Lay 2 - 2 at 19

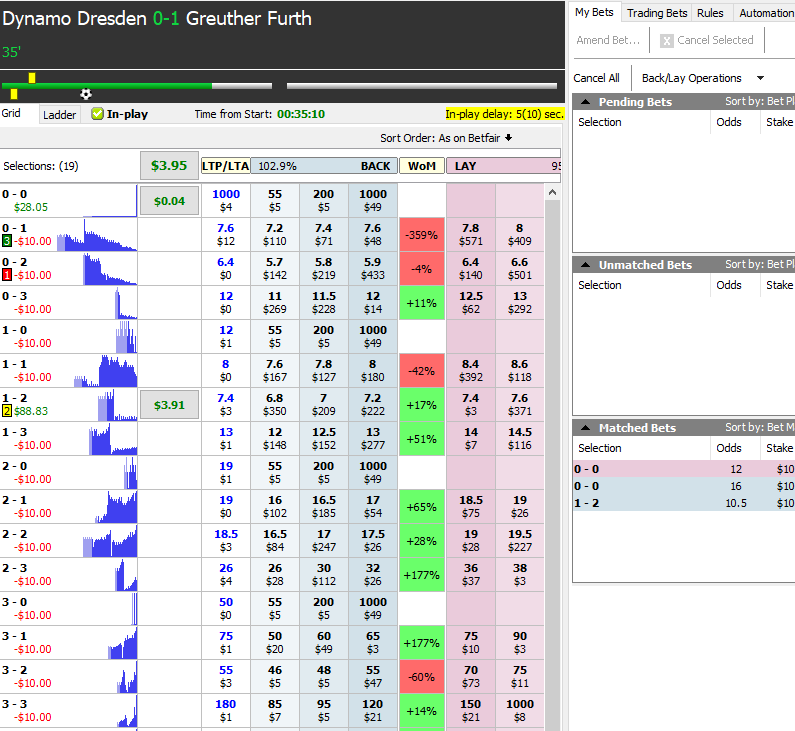click(471, 540)
